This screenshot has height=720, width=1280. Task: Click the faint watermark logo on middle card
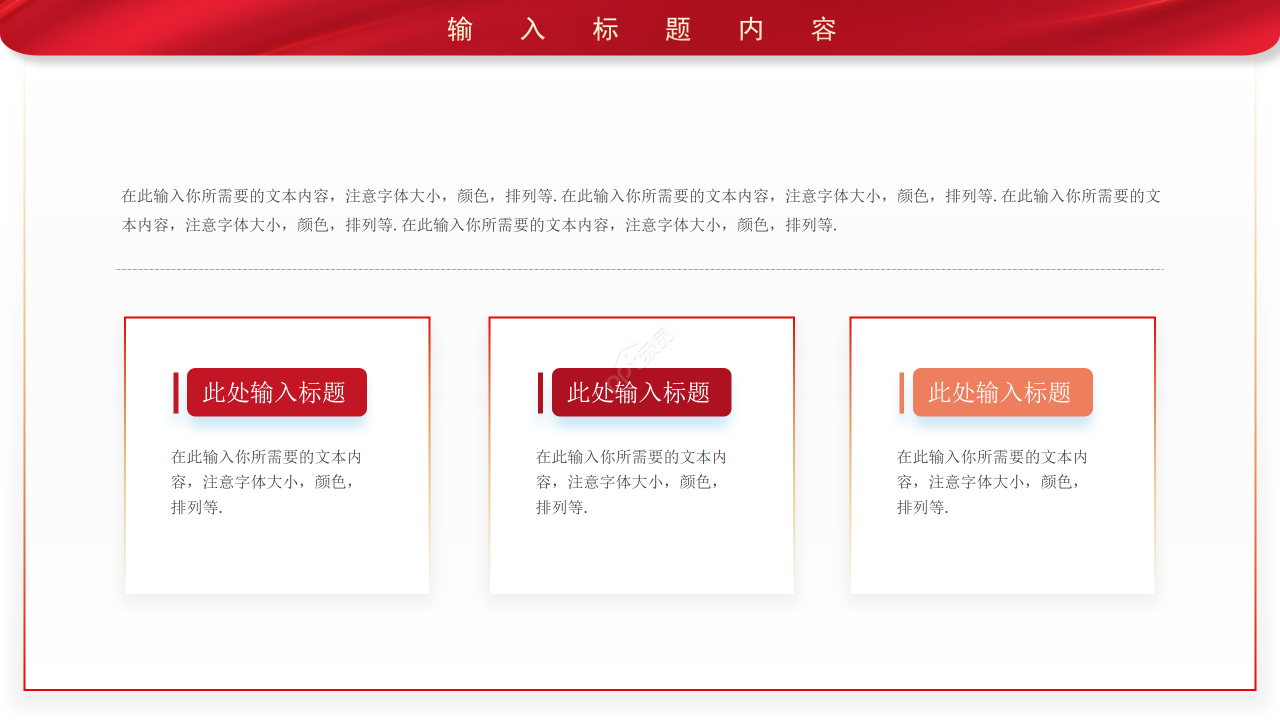[x=640, y=349]
